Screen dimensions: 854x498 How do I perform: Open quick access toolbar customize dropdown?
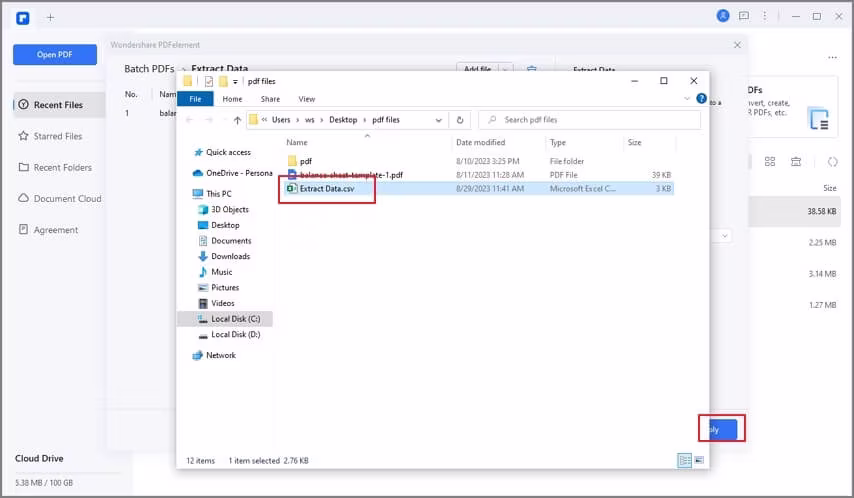coord(235,82)
